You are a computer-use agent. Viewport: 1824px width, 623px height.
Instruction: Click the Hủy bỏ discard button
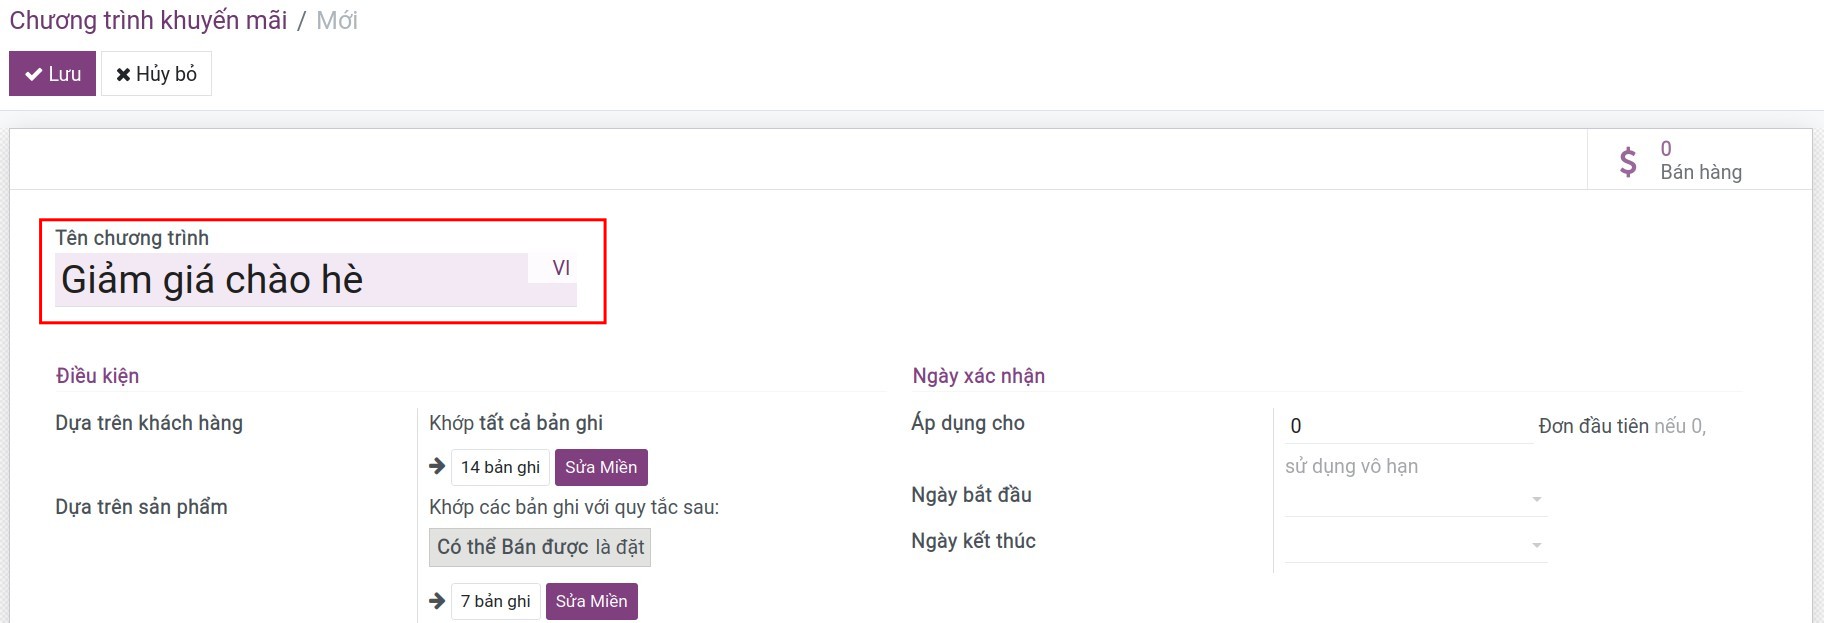coord(156,74)
